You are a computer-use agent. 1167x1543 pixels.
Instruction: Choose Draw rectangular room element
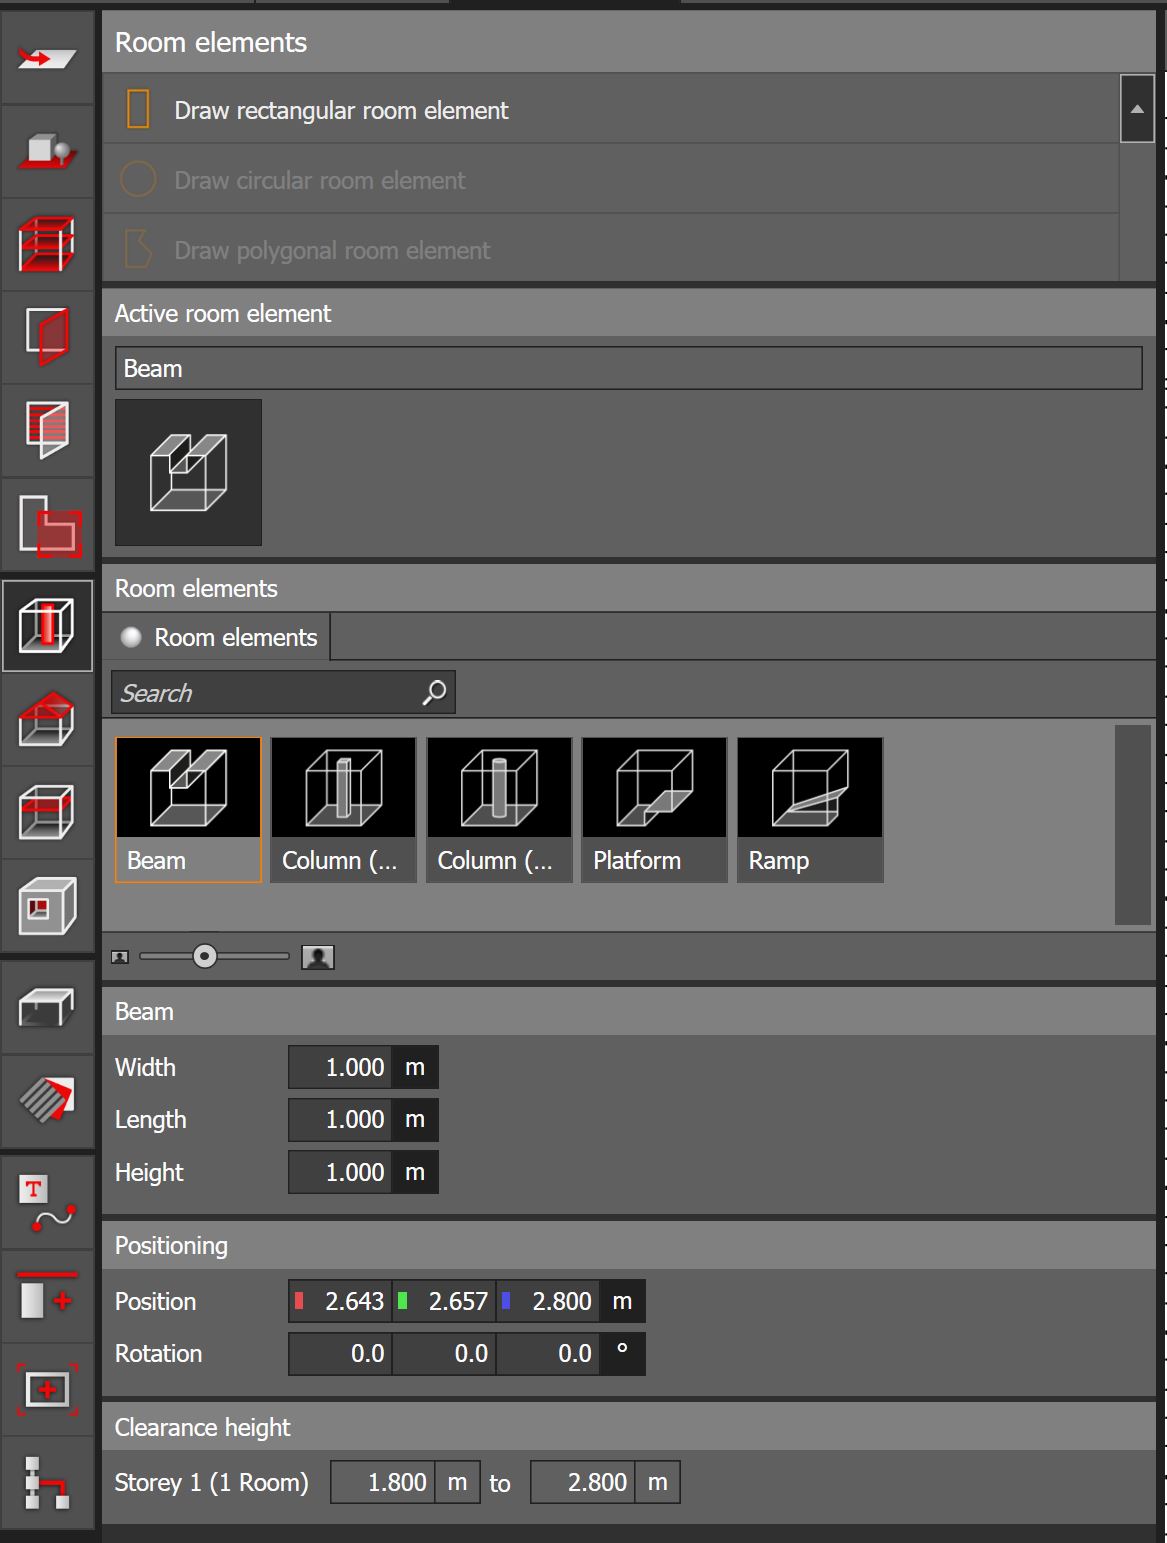pos(611,109)
